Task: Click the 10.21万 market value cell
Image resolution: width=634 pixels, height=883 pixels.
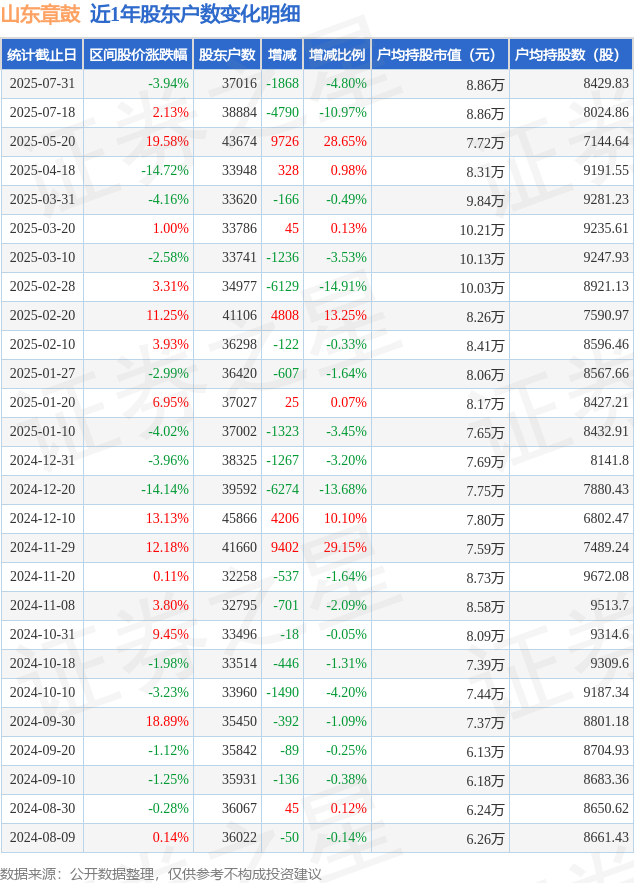Action: [x=481, y=229]
